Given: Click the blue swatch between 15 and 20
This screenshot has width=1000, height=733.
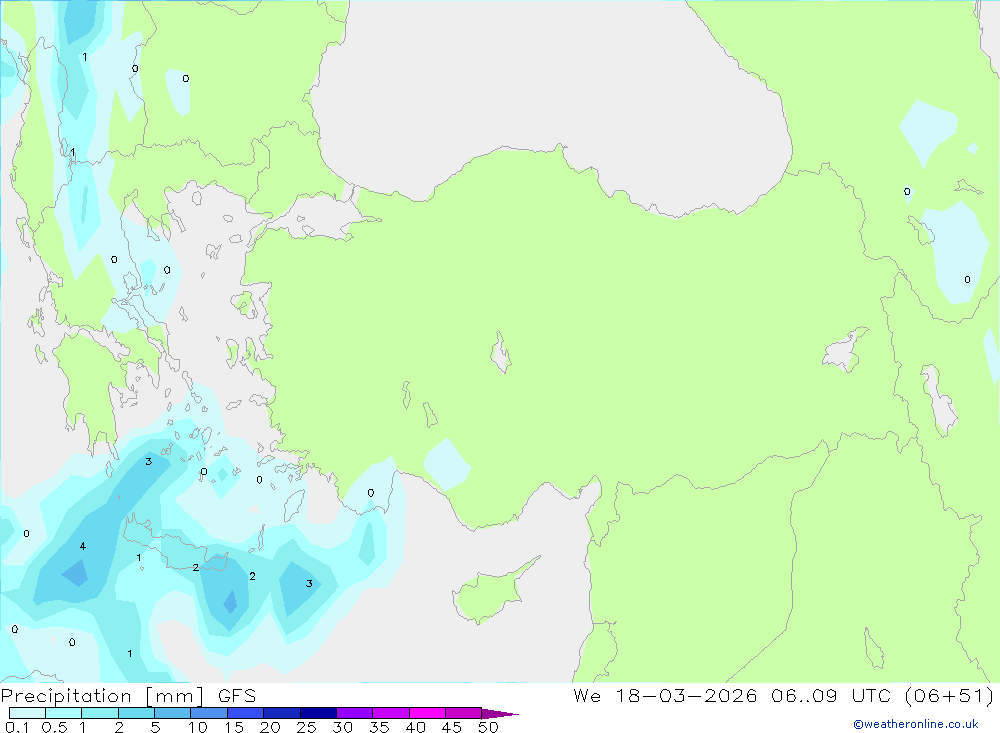Looking at the screenshot, I should [x=246, y=713].
